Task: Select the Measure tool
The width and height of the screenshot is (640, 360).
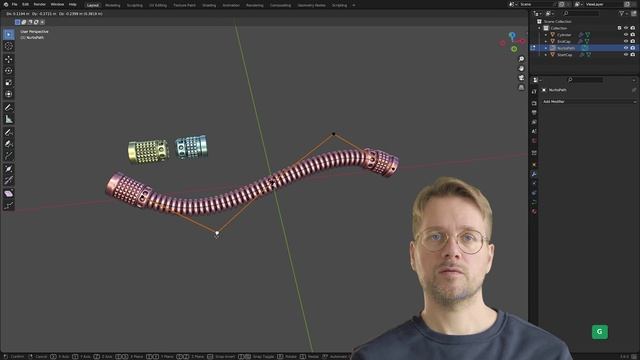Action: point(9,119)
